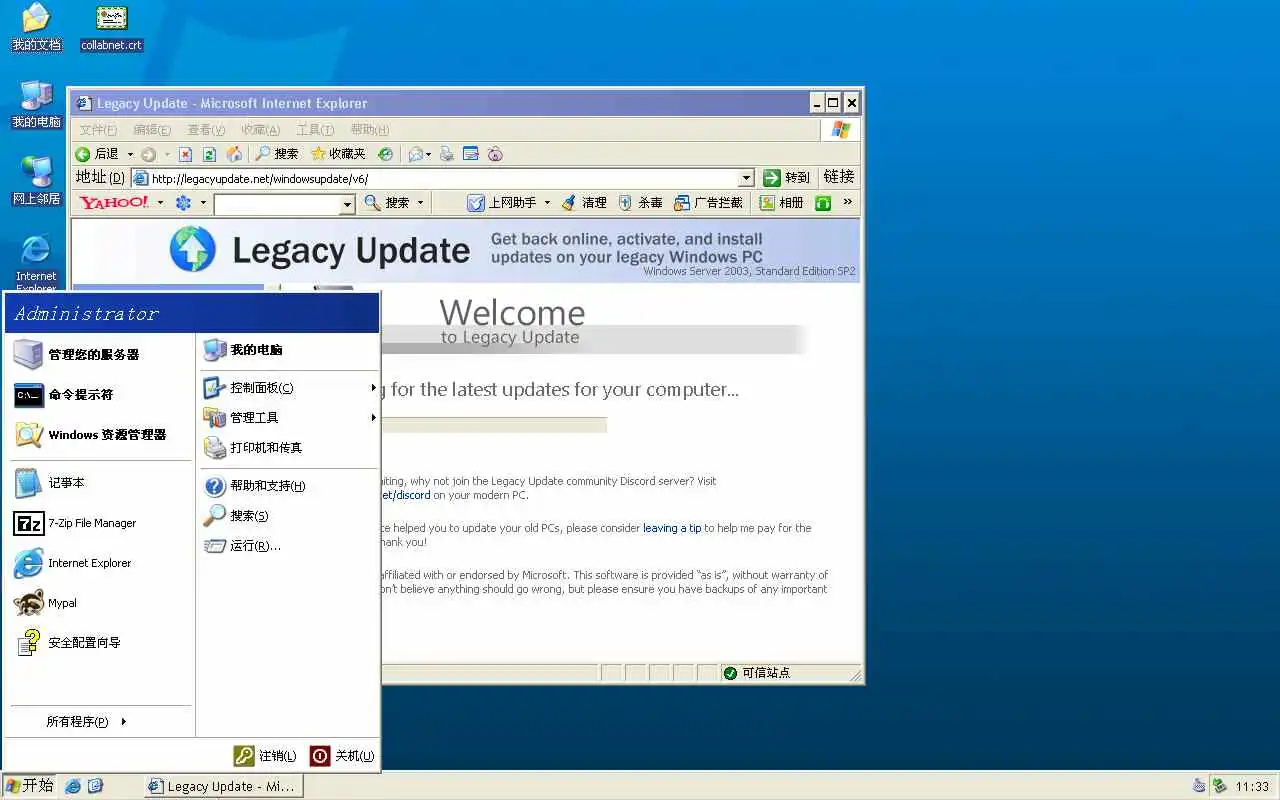
Task: Click the 注销(L) log off button
Action: (266, 756)
